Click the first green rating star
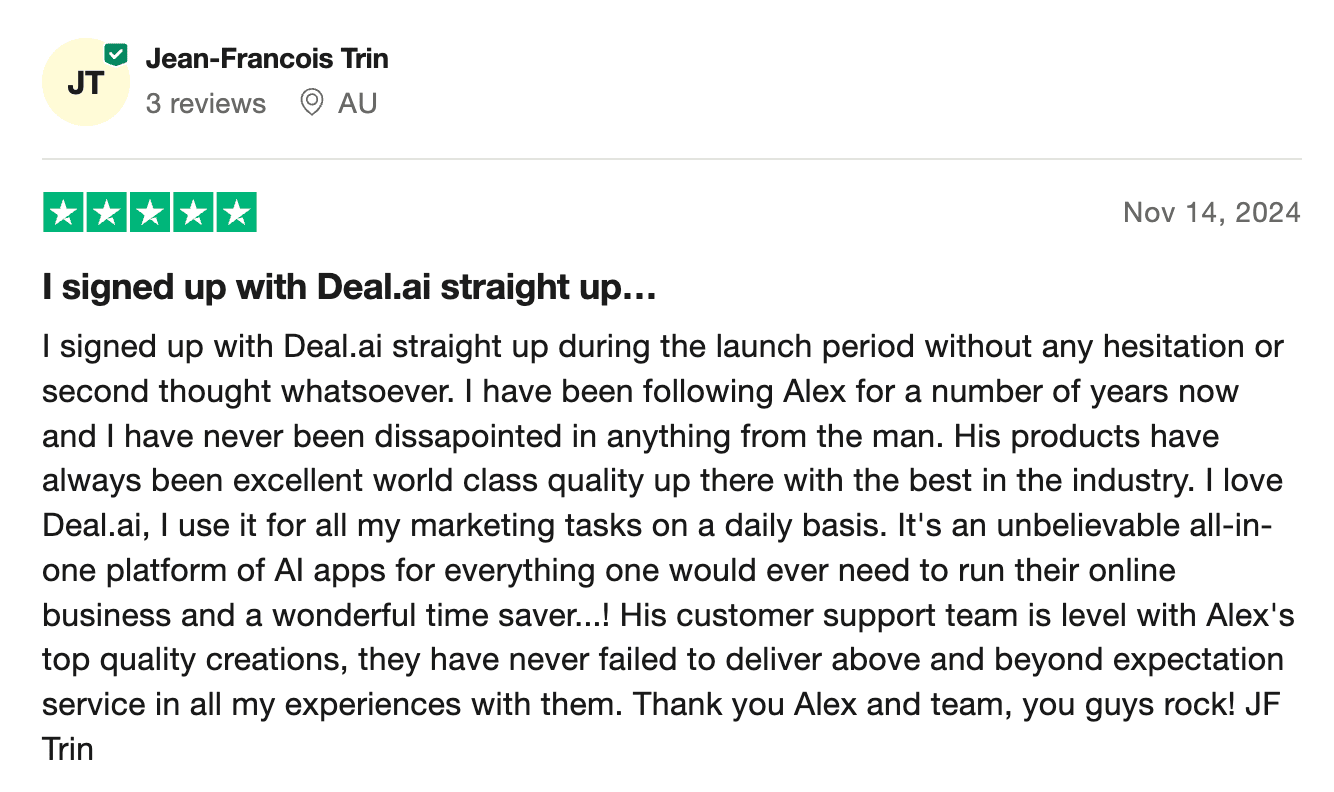This screenshot has height=792, width=1334. [x=64, y=213]
